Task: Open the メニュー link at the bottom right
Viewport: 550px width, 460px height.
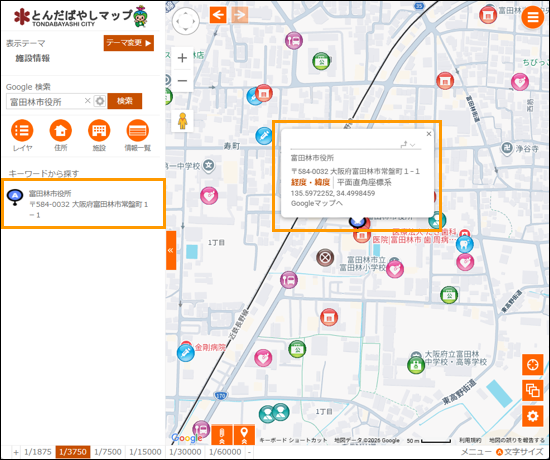Action: [476, 452]
